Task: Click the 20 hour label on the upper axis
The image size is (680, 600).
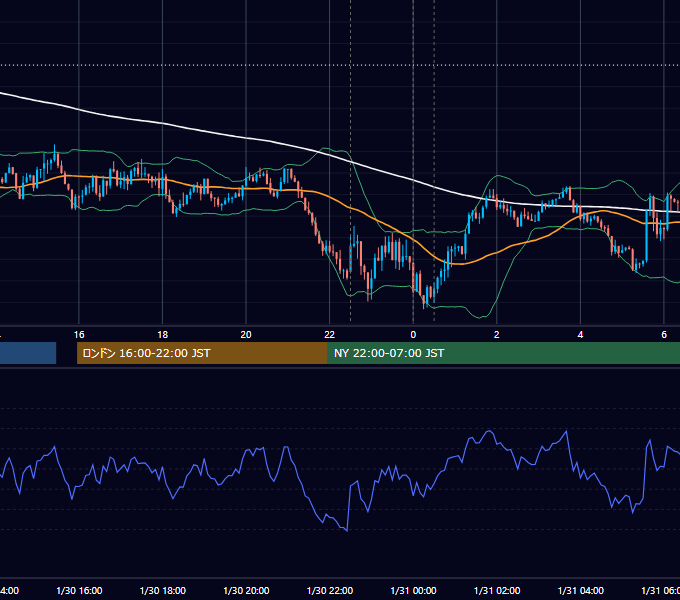Action: [x=246, y=335]
